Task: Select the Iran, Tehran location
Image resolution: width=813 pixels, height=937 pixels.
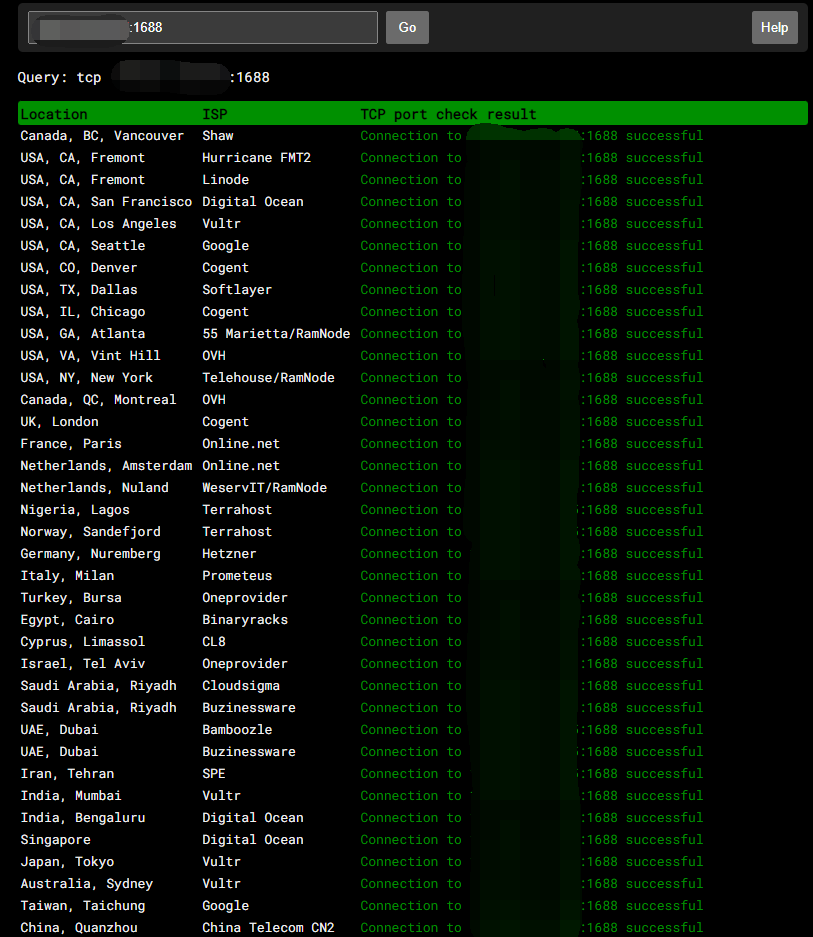Action: pyautogui.click(x=67, y=774)
